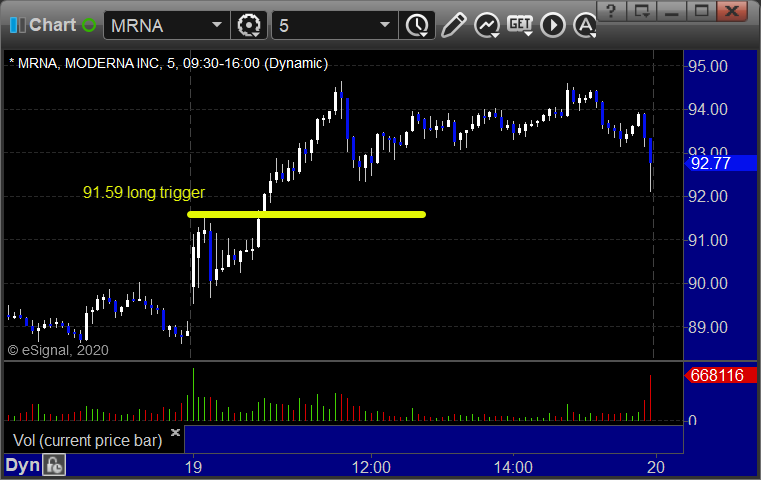Click the 'Chart' window title label
Viewport: 761px width, 480px height.
pyautogui.click(x=52, y=25)
